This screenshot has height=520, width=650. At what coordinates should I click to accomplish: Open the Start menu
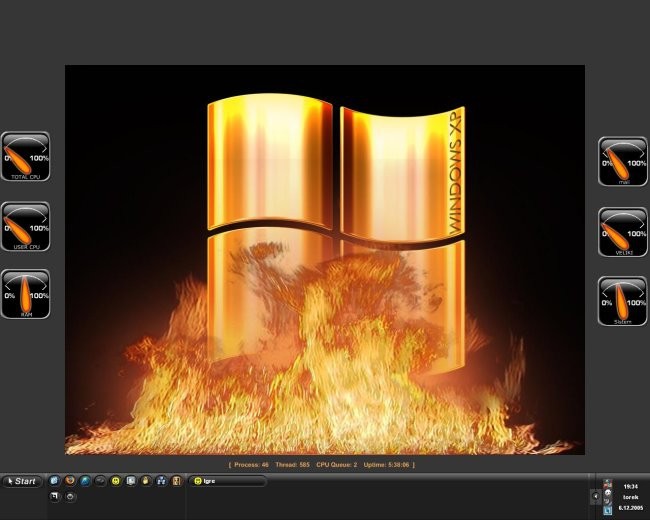(22, 481)
